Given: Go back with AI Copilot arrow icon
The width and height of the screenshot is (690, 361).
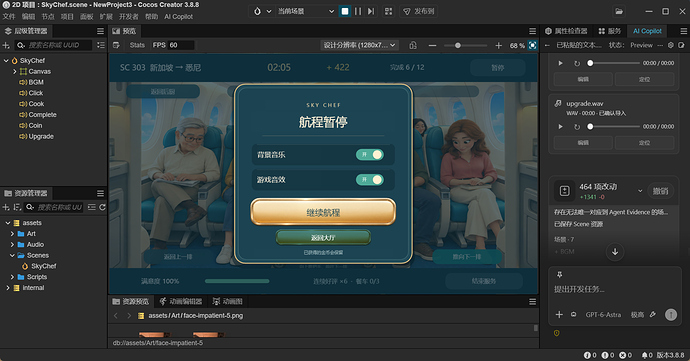Looking at the screenshot, I should 547,45.
